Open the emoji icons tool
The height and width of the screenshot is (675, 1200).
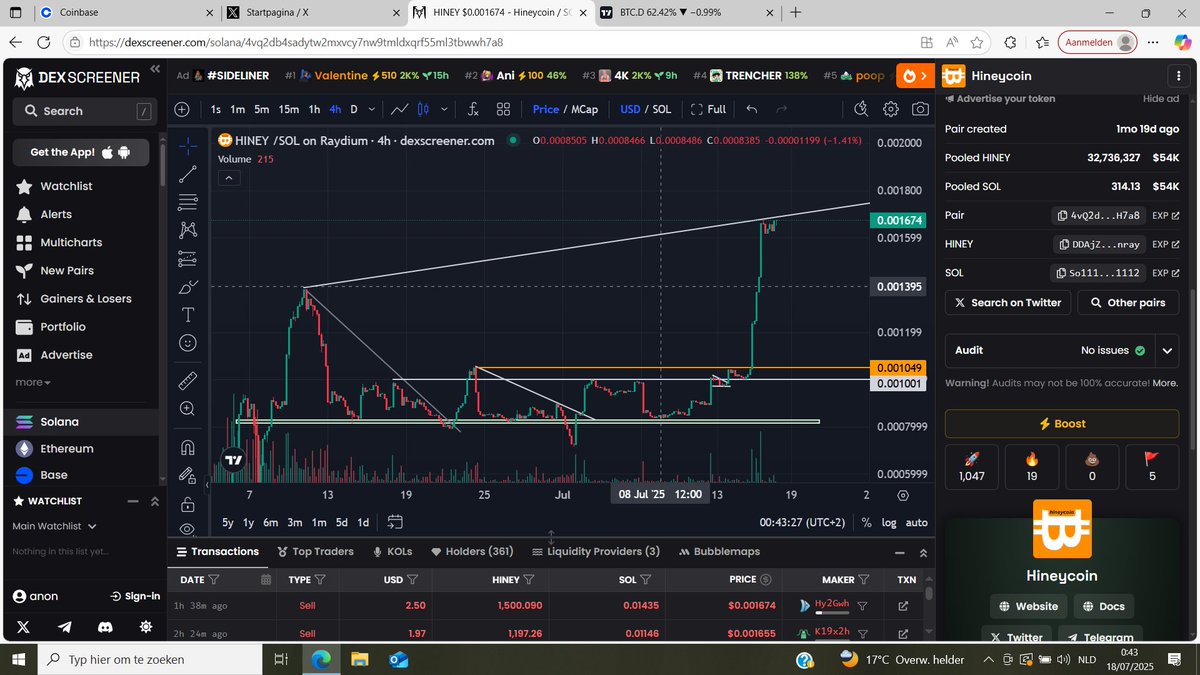click(188, 343)
